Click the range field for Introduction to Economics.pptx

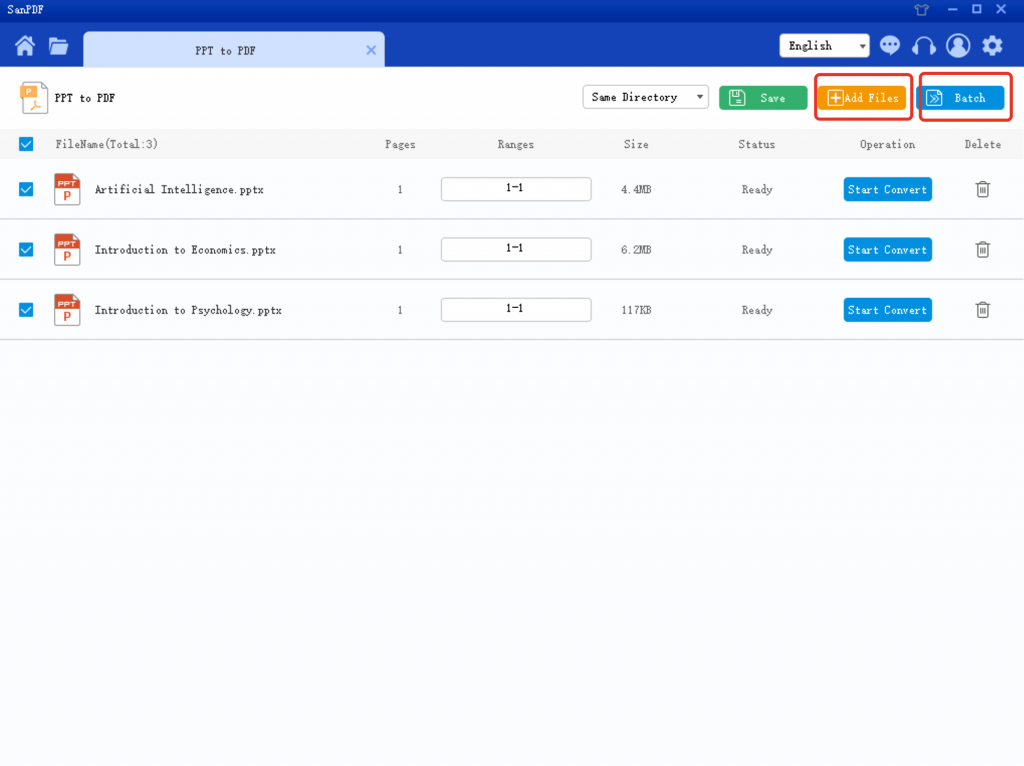click(x=516, y=249)
